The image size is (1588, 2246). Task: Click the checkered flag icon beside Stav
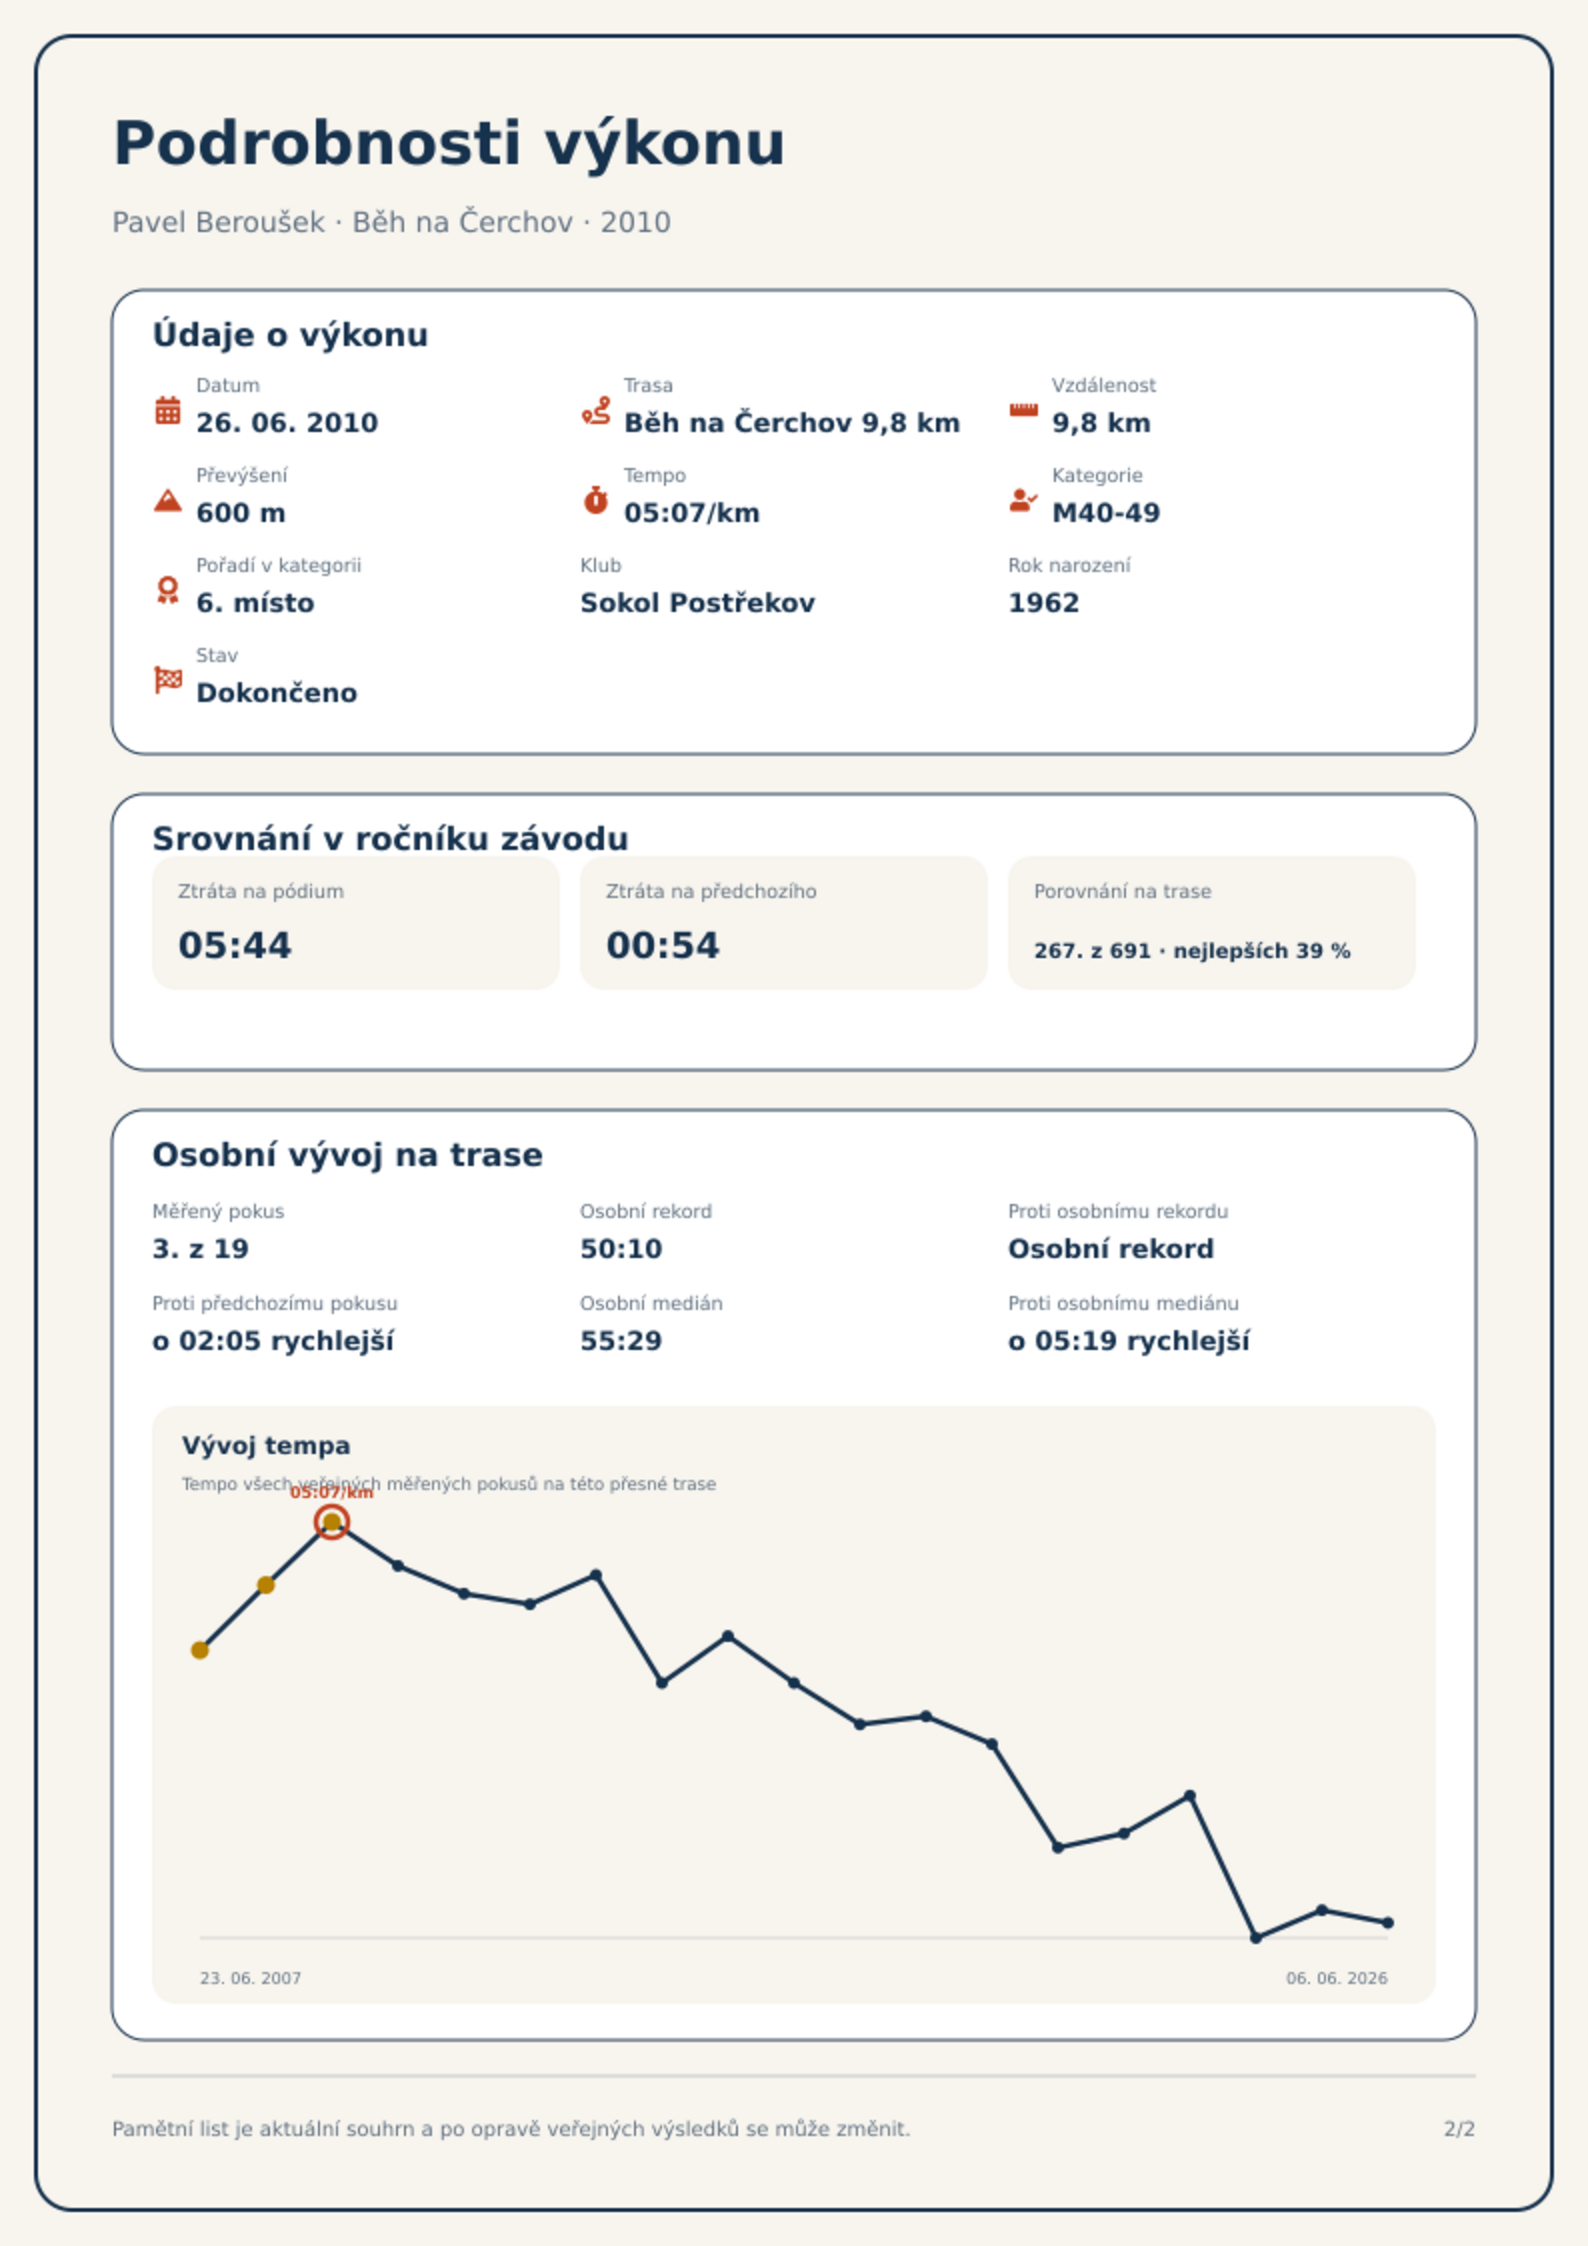point(168,680)
